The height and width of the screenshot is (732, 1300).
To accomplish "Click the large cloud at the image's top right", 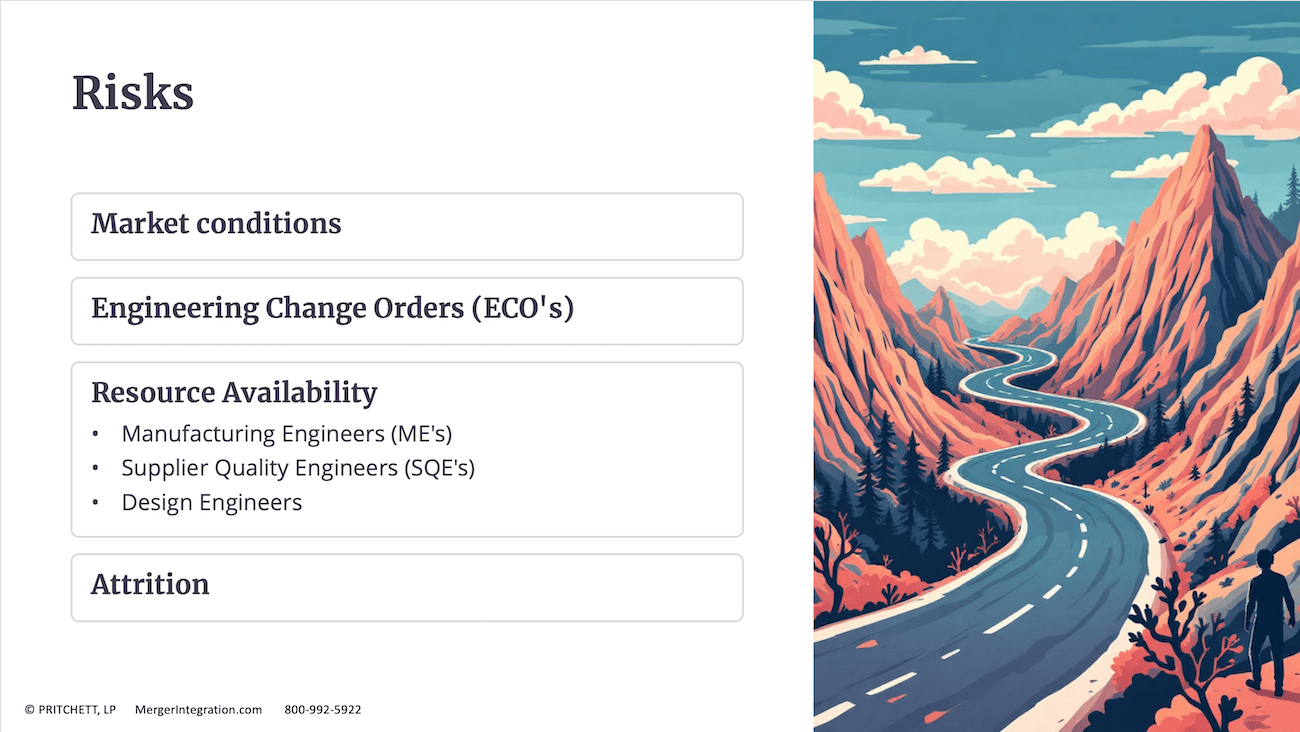I will click(1190, 100).
